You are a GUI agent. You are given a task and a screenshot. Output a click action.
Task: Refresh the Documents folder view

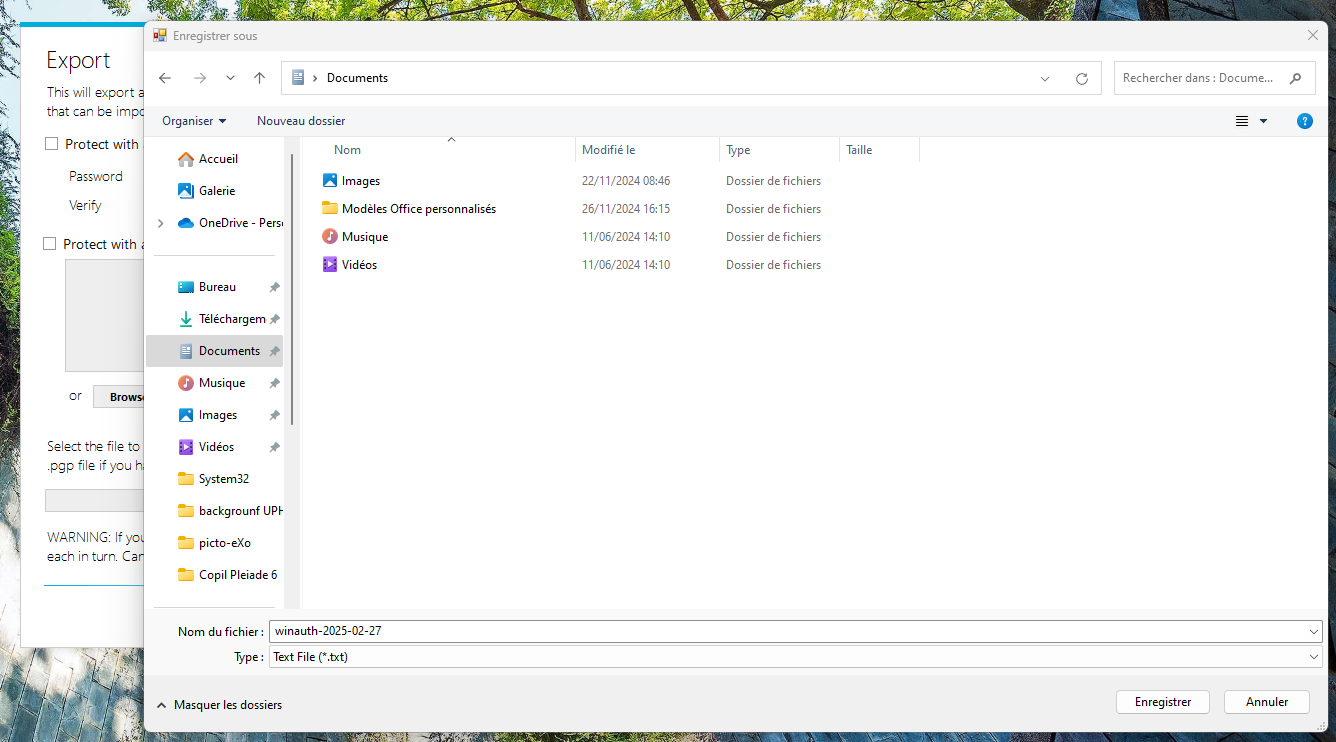(1081, 78)
